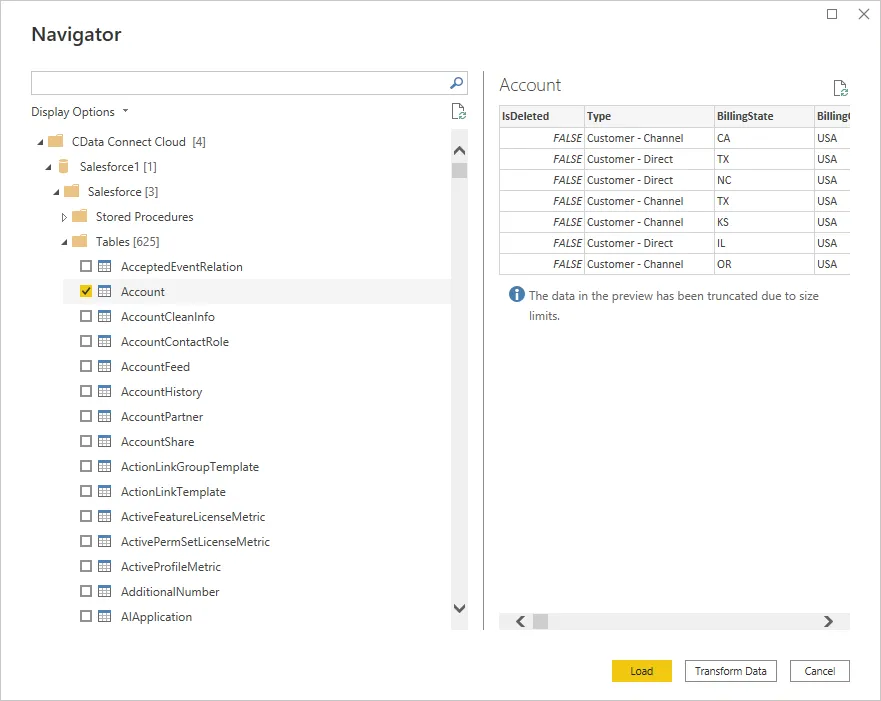
Task: Click the Transform Data button
Action: (x=730, y=671)
